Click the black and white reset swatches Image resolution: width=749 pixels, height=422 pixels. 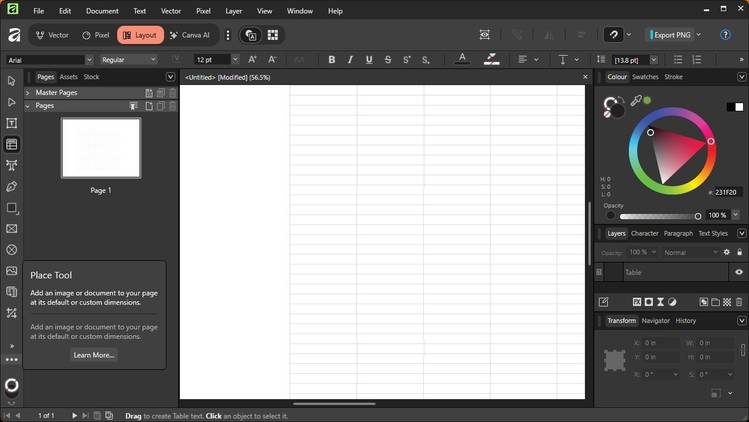tap(735, 107)
